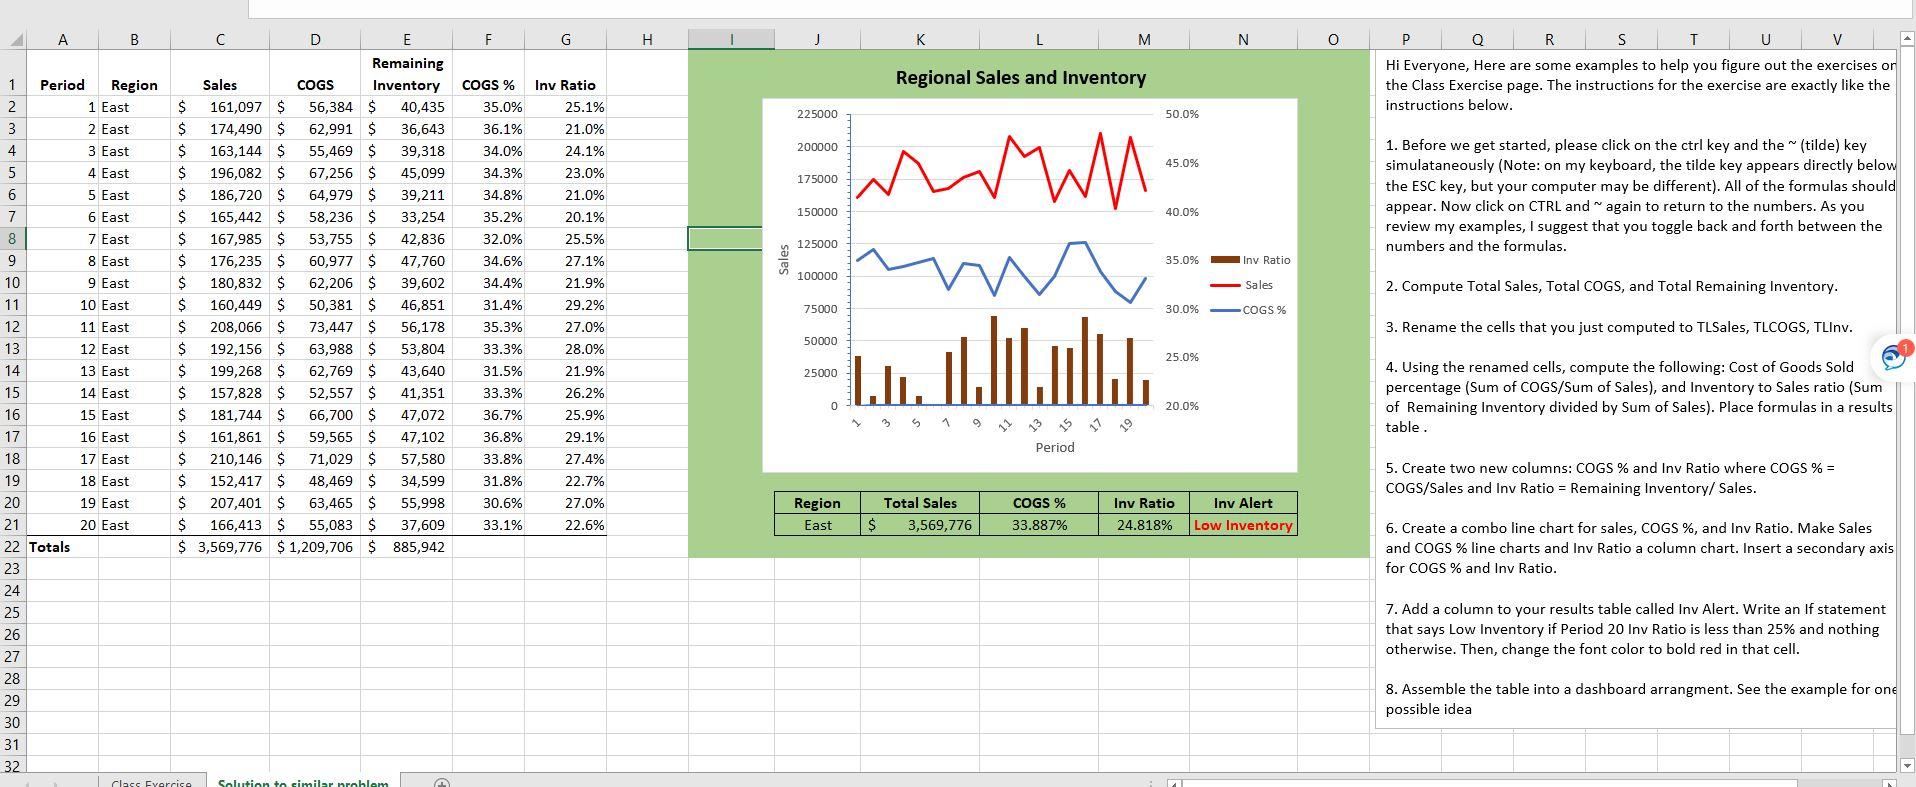Click the East cell in results table
The width and height of the screenshot is (1916, 787).
click(817, 525)
